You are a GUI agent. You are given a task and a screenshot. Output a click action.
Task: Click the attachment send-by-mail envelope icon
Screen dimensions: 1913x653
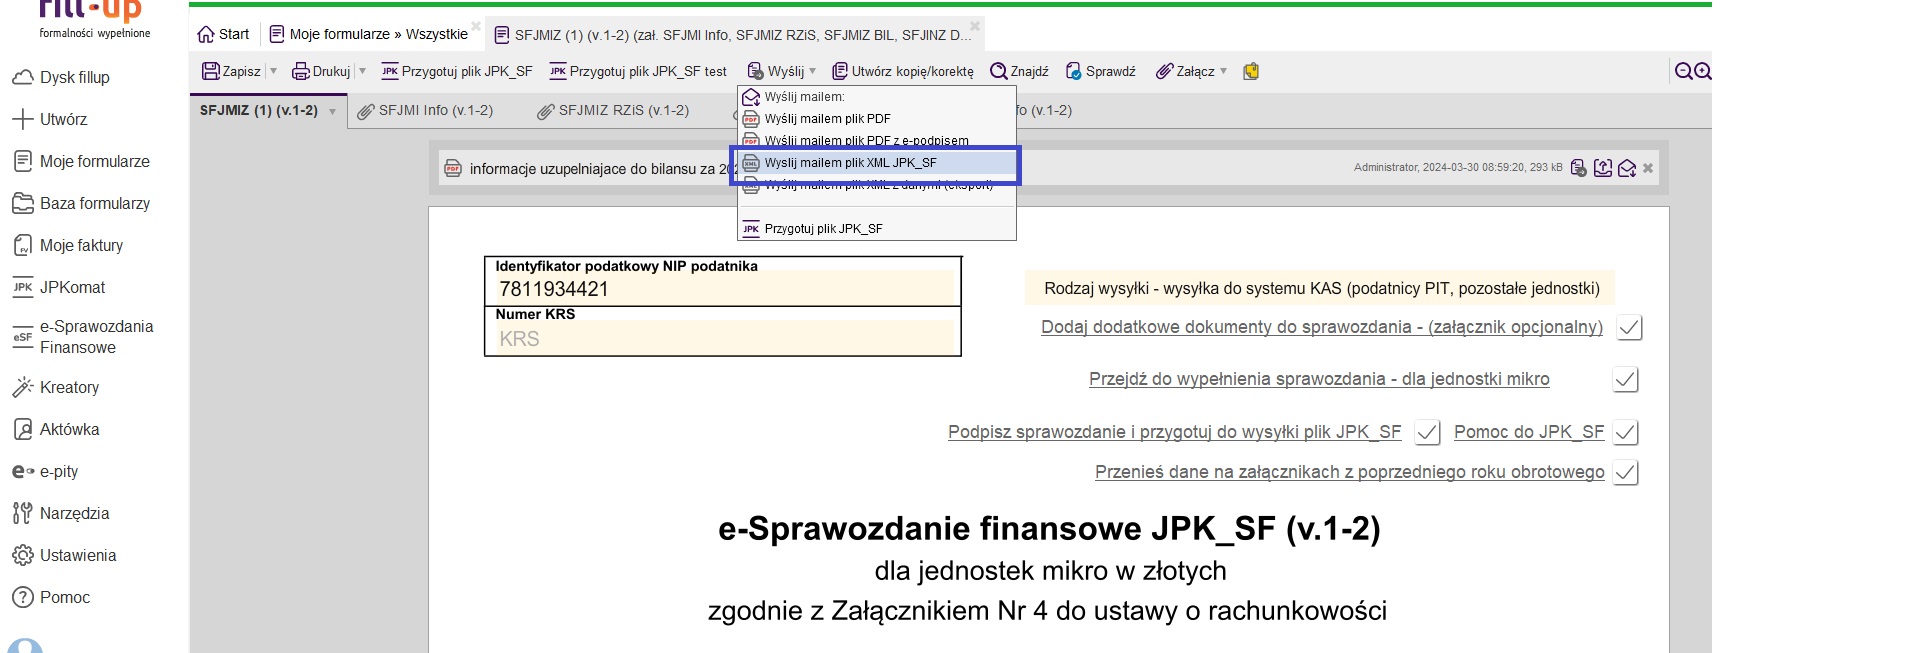[x=1627, y=168]
